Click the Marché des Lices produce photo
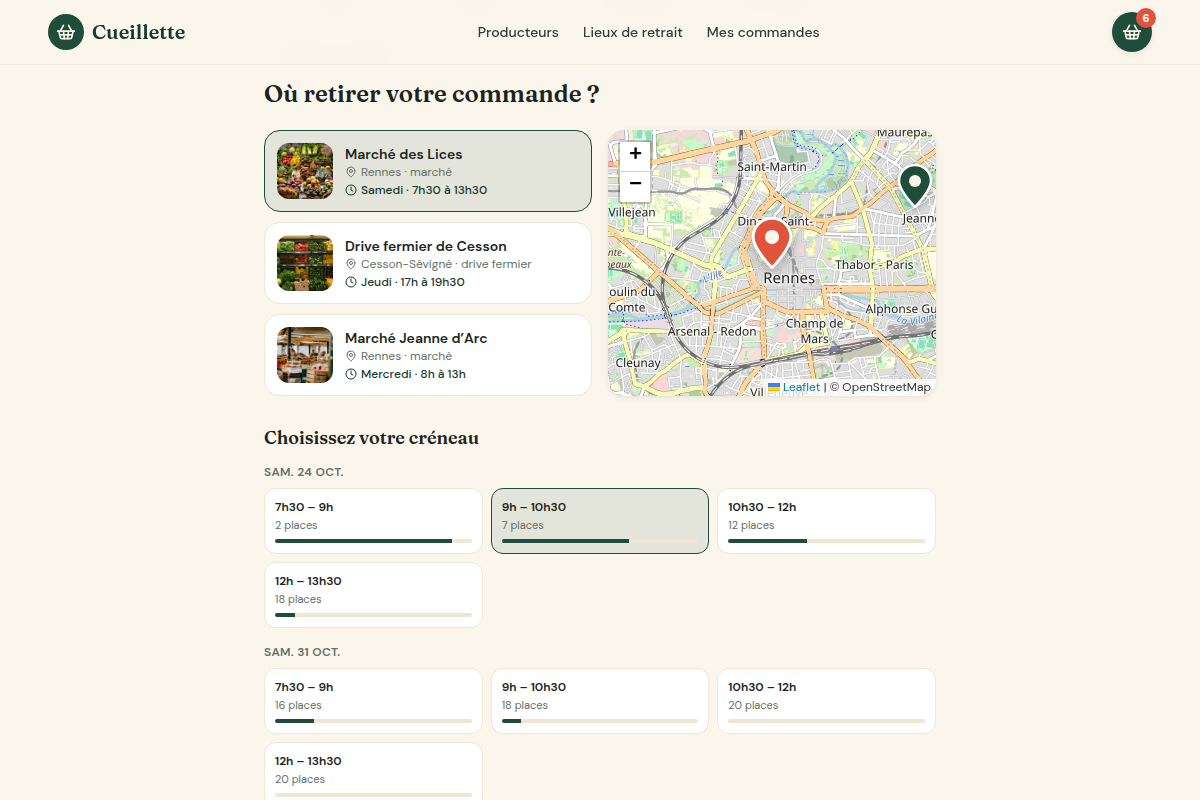Screen dimensions: 1200x800 305,171
